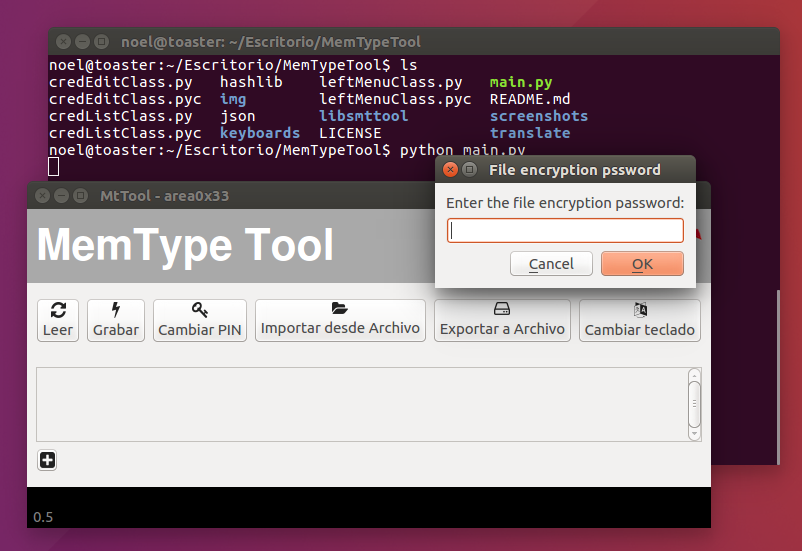The height and width of the screenshot is (551, 802).
Task: Close the terminal window
Action: pos(63,41)
